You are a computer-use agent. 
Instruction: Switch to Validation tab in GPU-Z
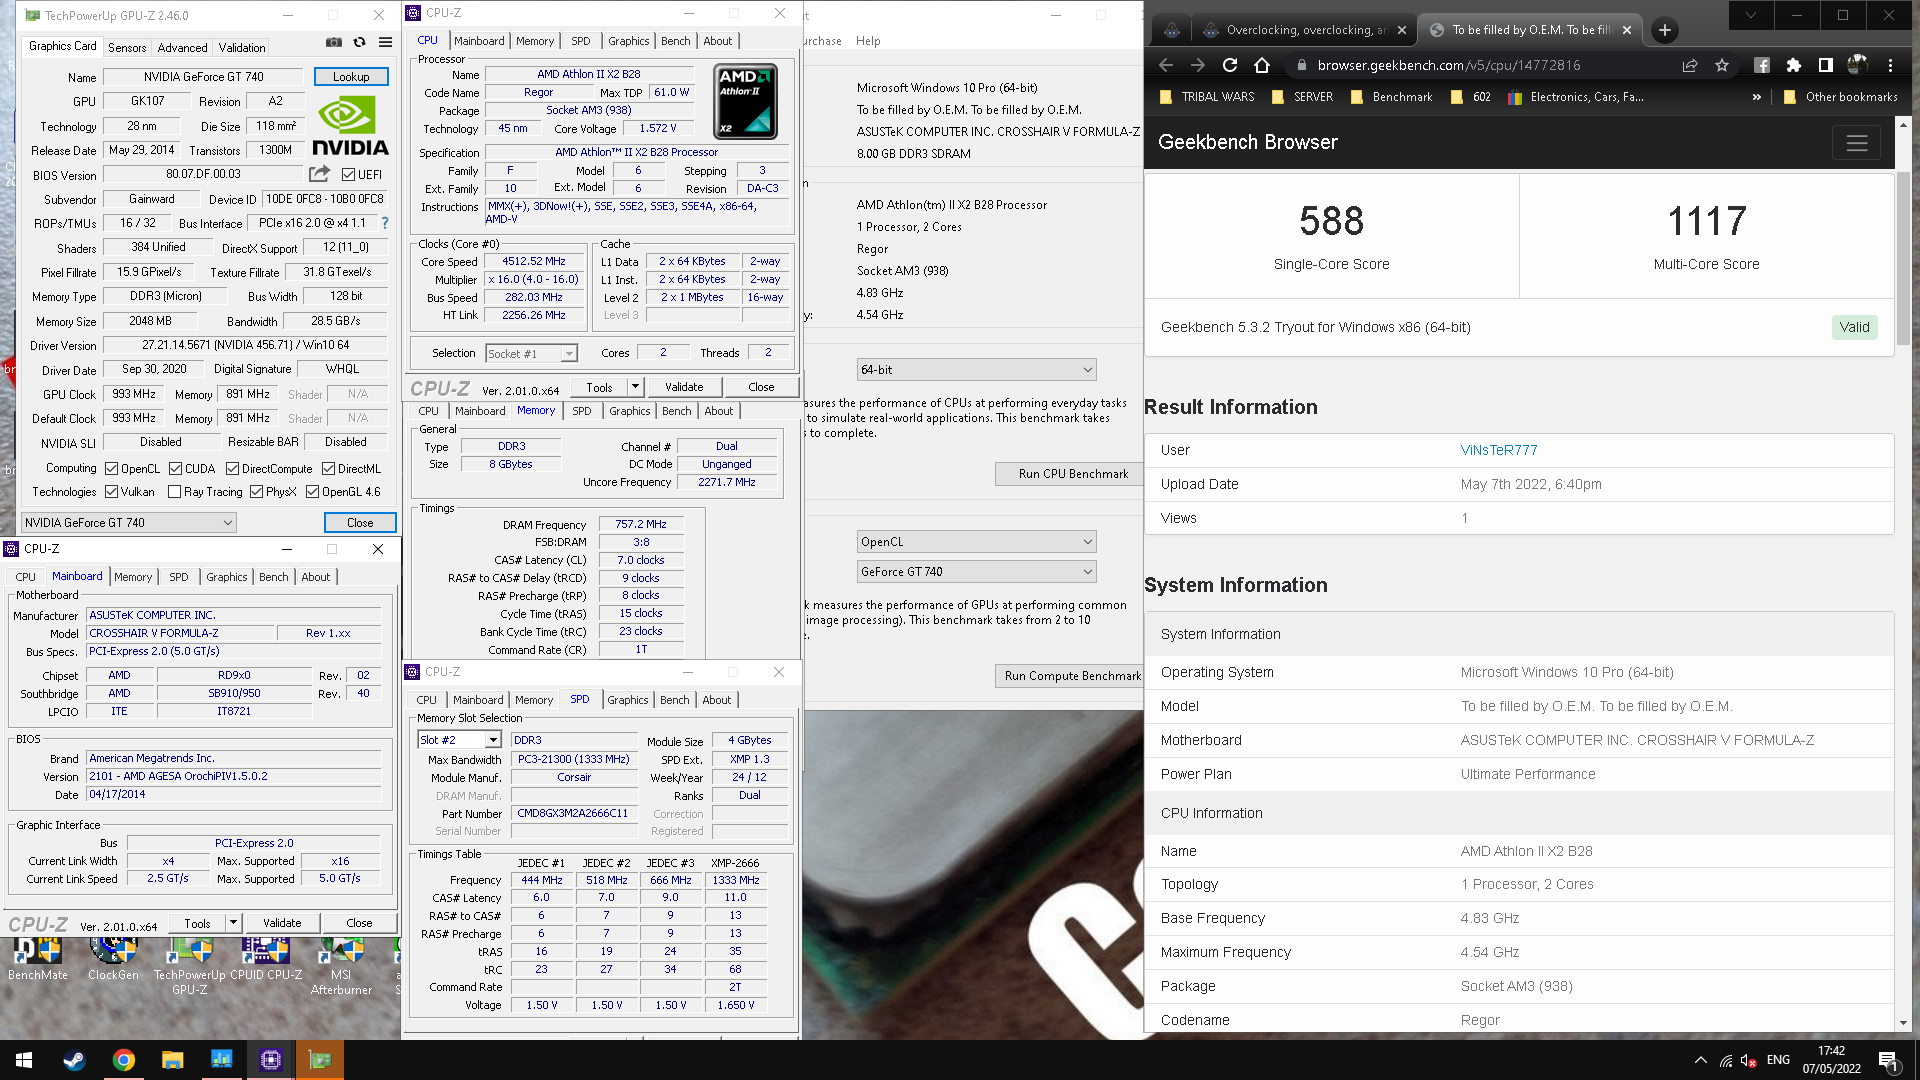click(x=242, y=48)
